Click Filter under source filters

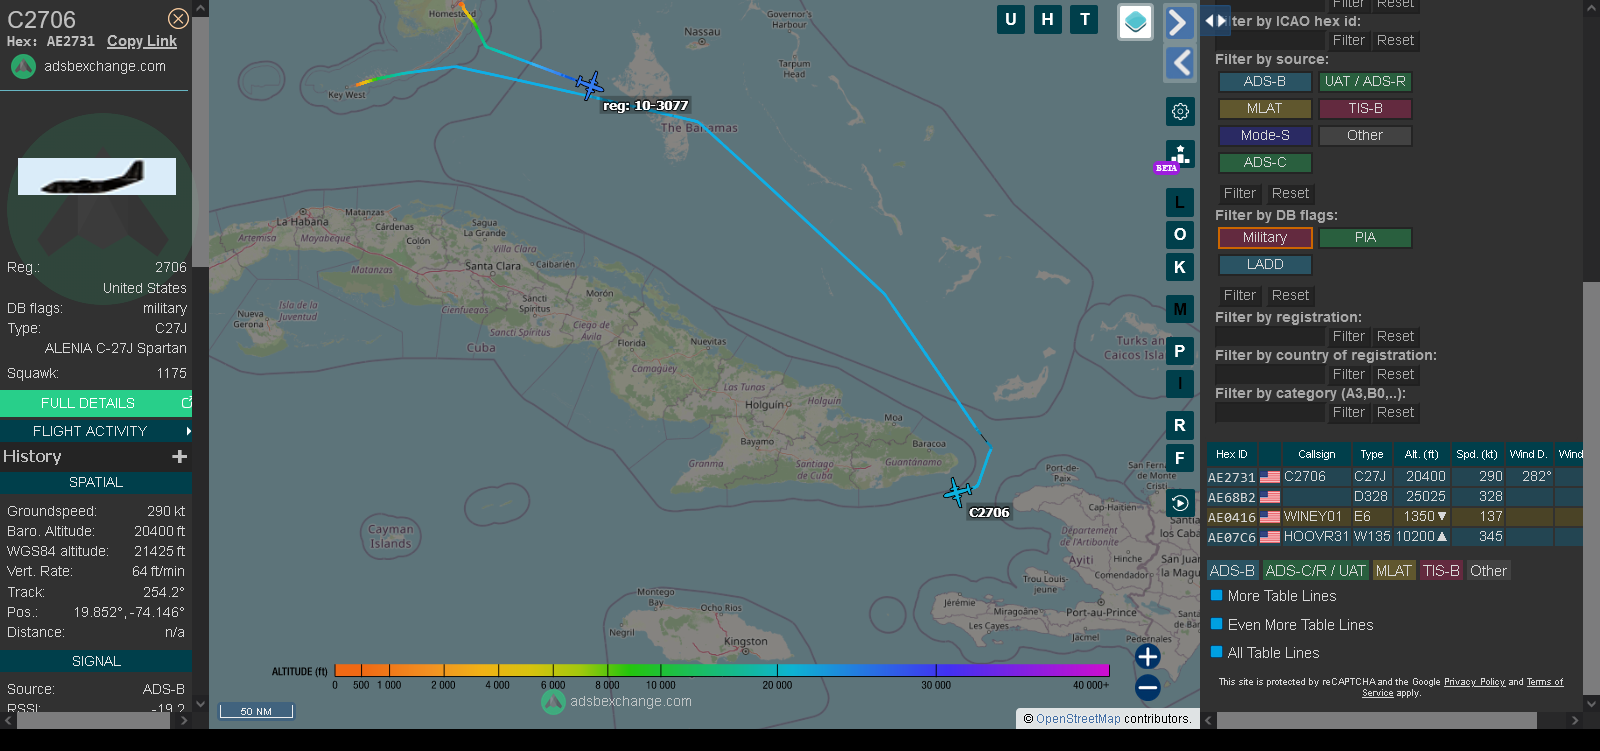[1240, 194]
